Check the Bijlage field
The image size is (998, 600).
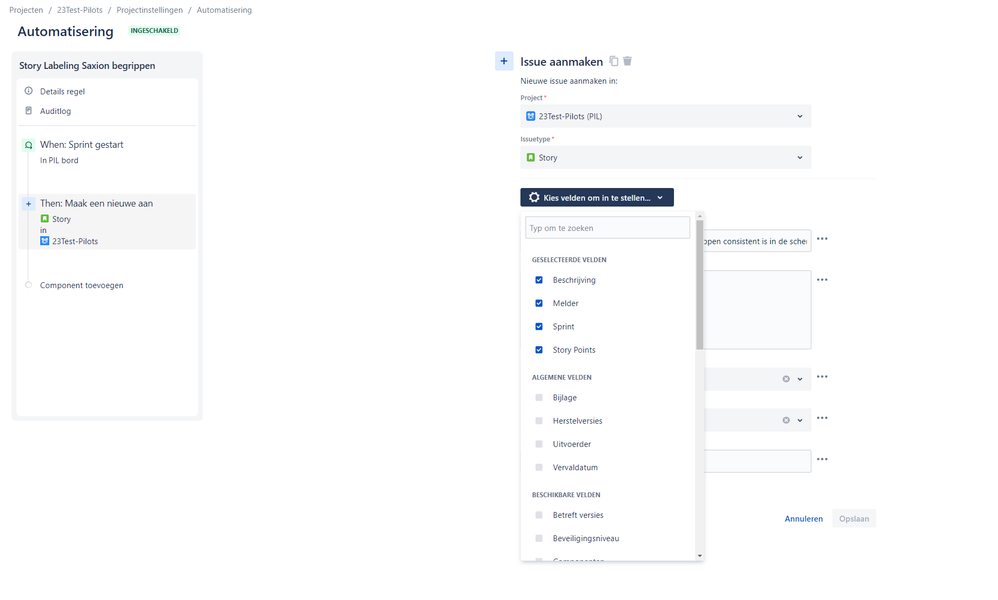[539, 398]
